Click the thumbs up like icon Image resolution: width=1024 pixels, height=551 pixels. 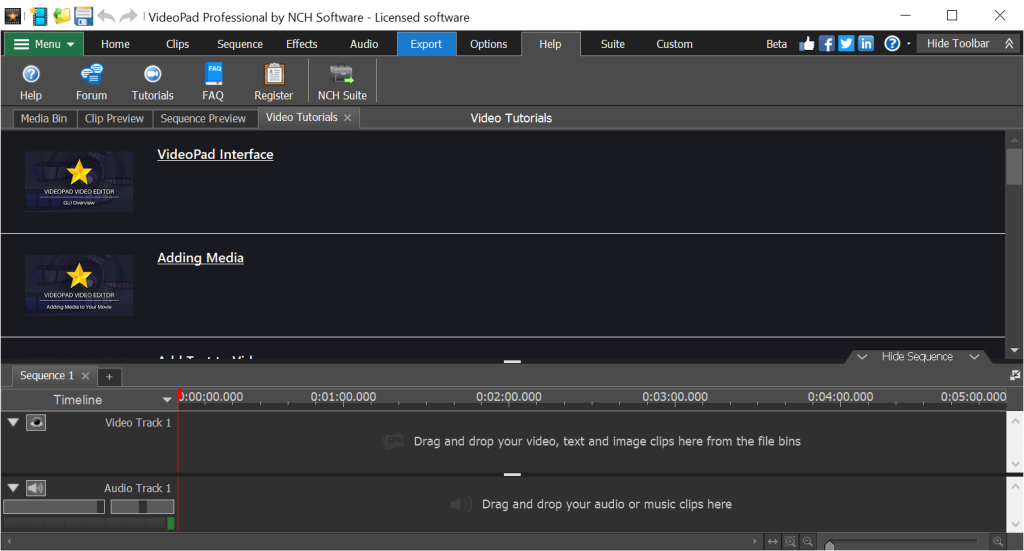(x=807, y=44)
